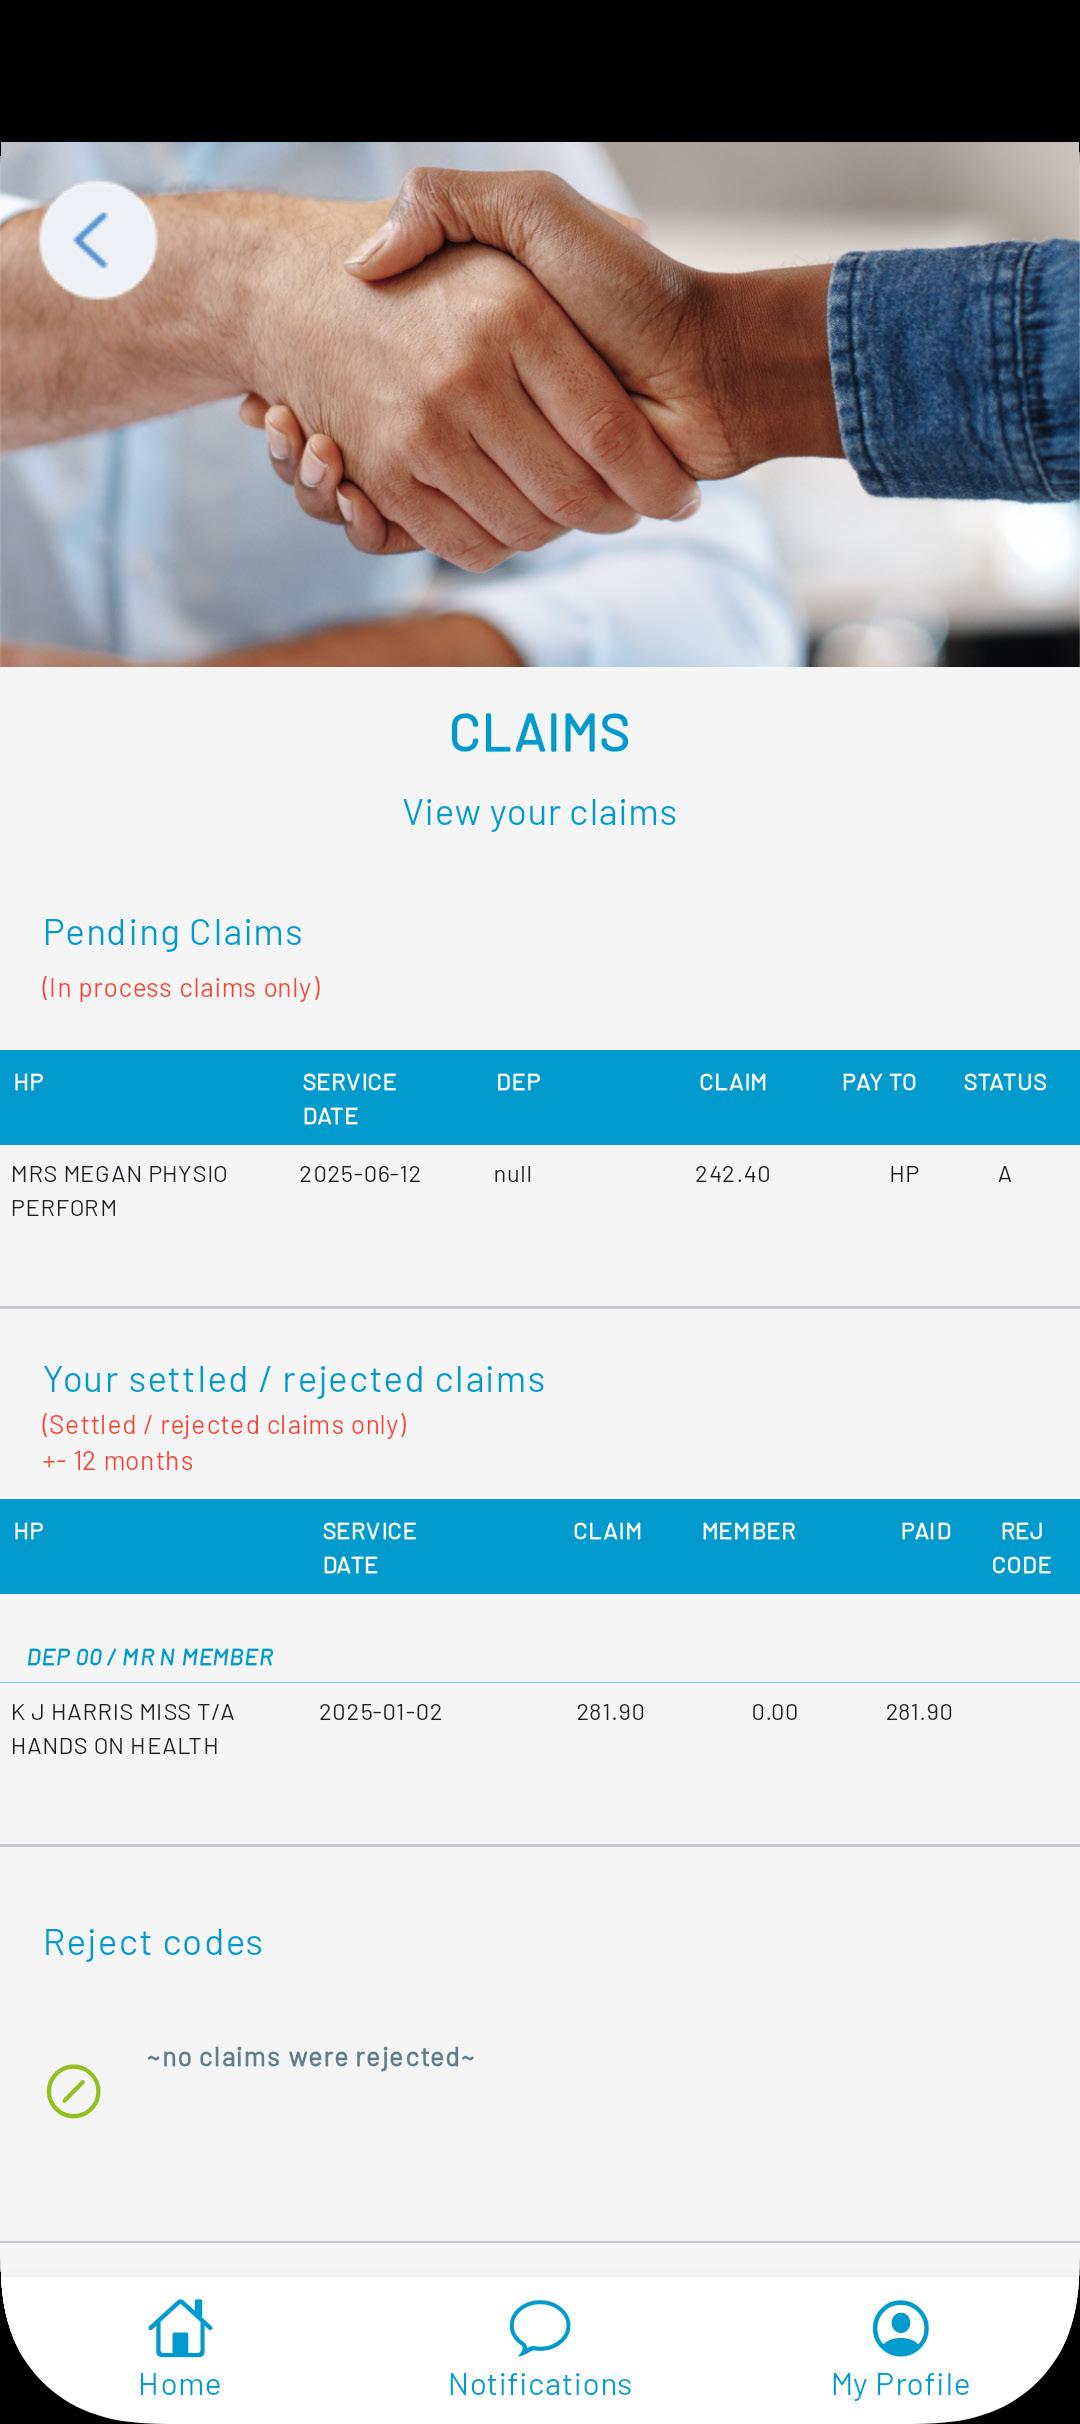Tap the 2025-06-12 service date
Viewport: 1080px width, 2424px height.
click(360, 1174)
